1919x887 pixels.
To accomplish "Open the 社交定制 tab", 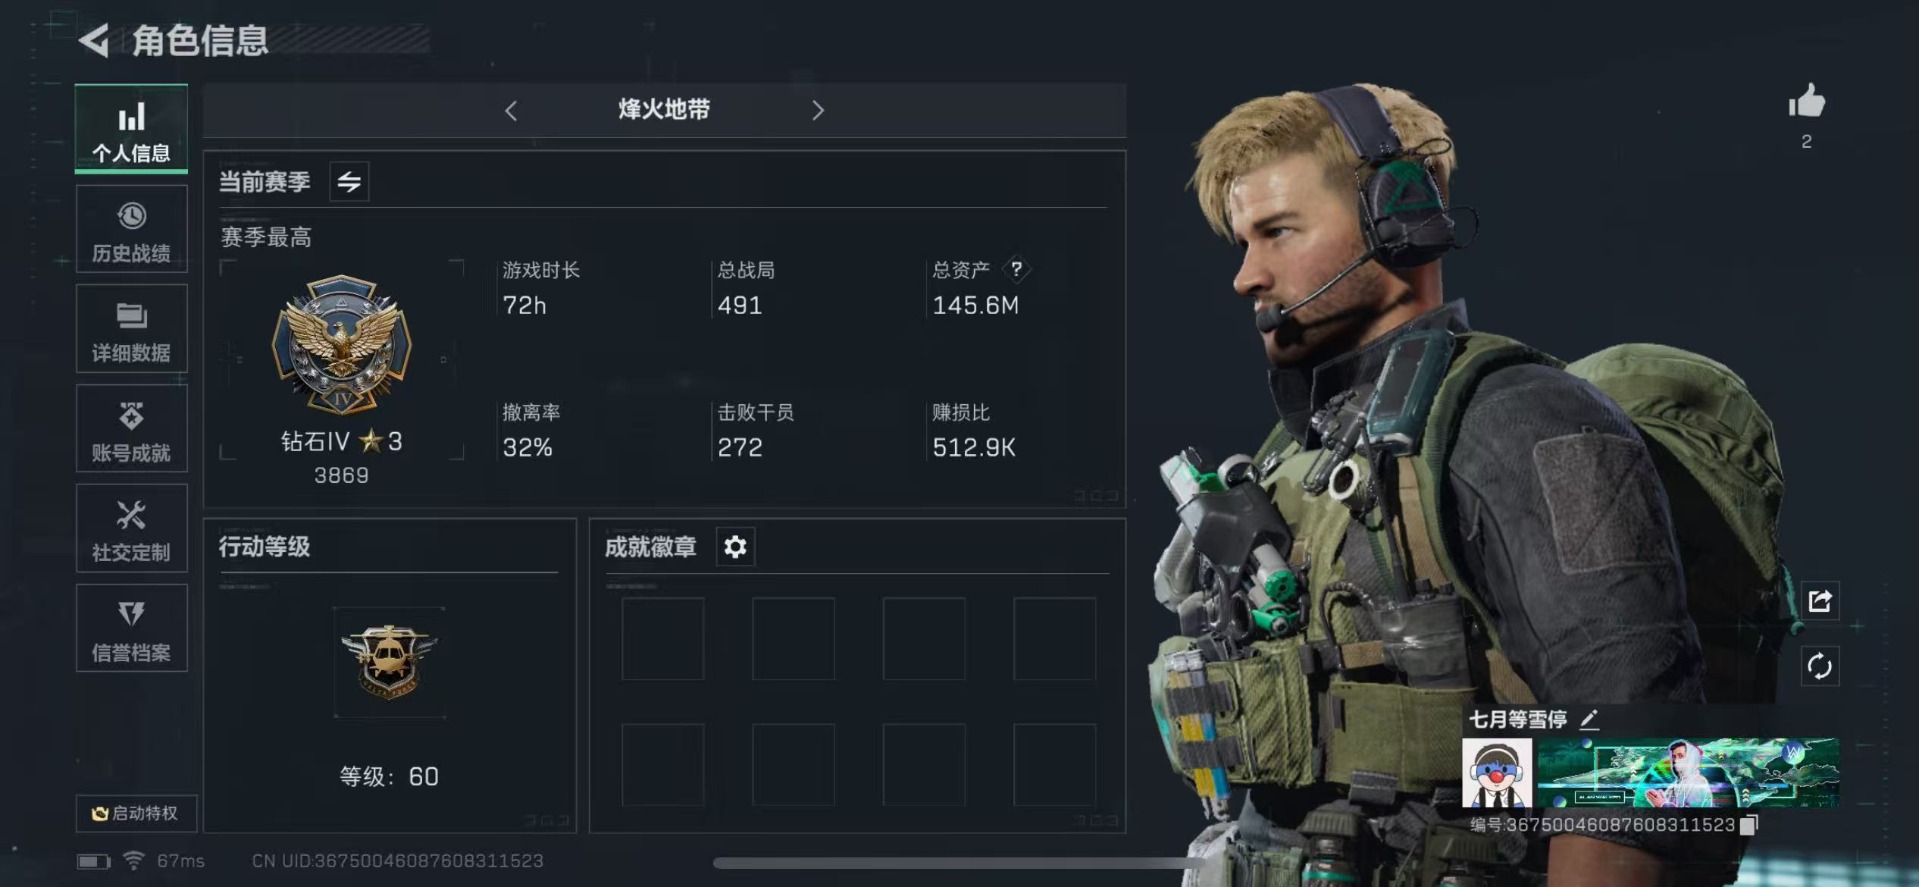I will pos(131,529).
